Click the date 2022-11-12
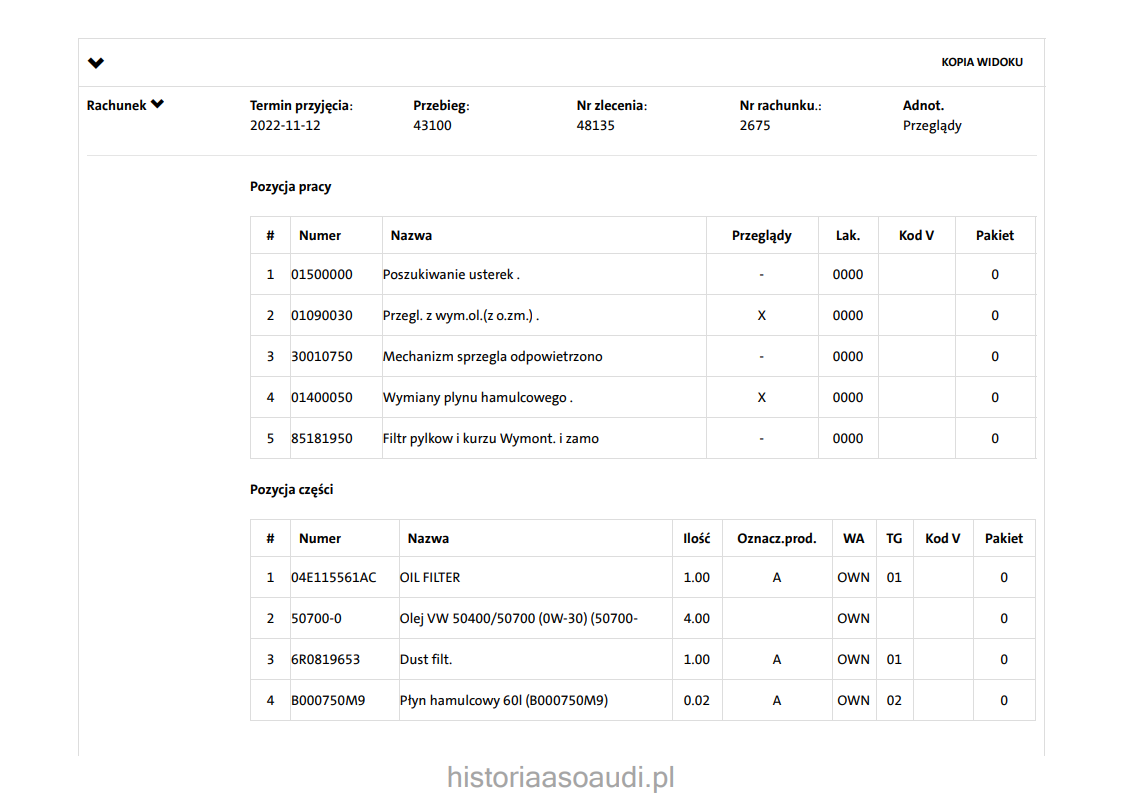 (285, 126)
